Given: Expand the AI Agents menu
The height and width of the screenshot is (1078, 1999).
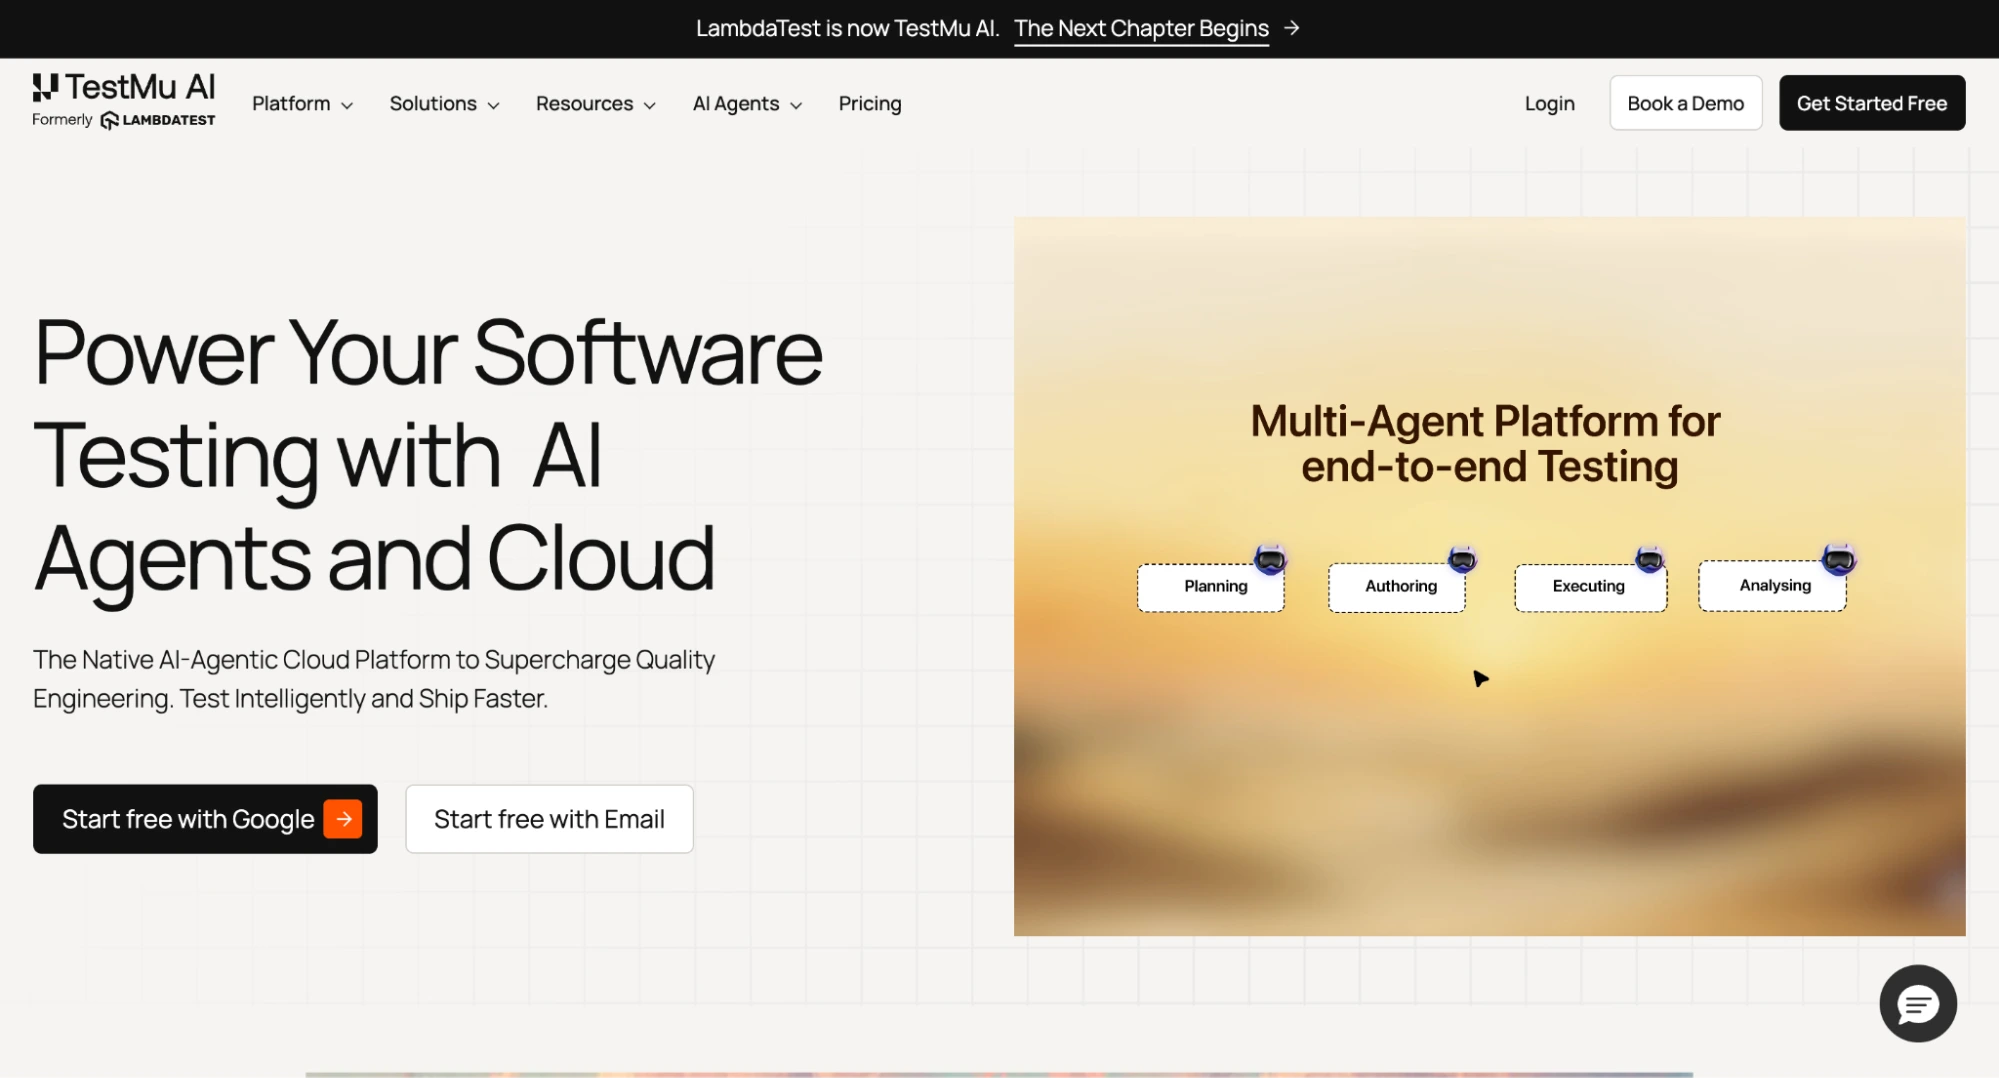Looking at the screenshot, I should (x=747, y=103).
